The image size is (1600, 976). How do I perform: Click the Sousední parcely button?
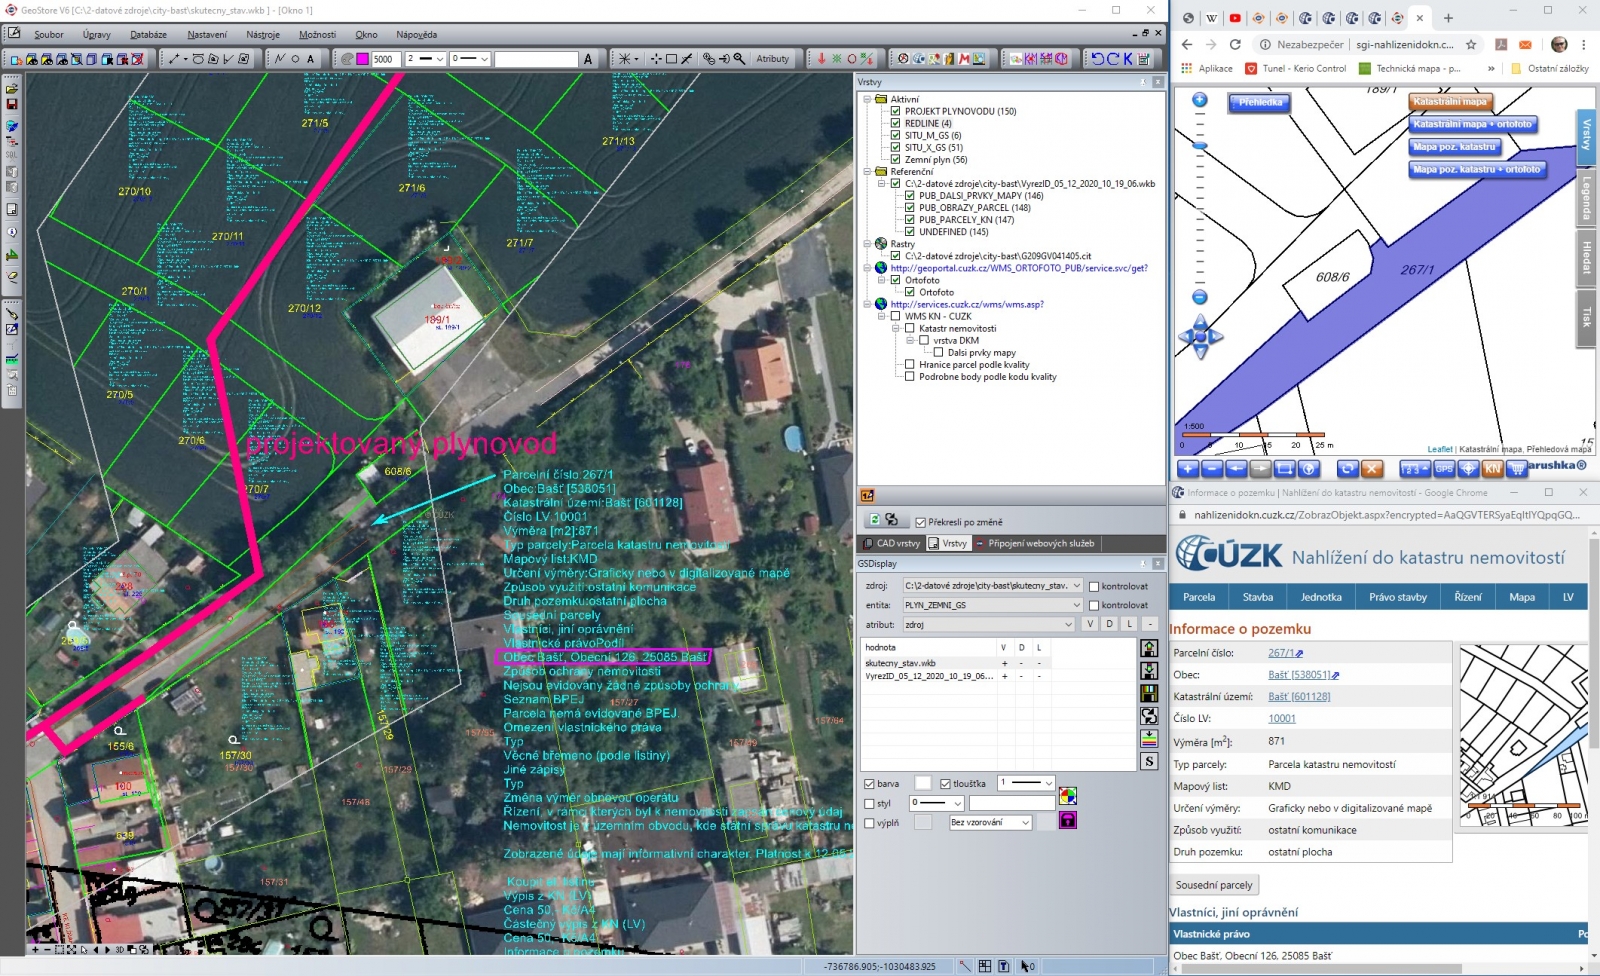pos(1214,885)
